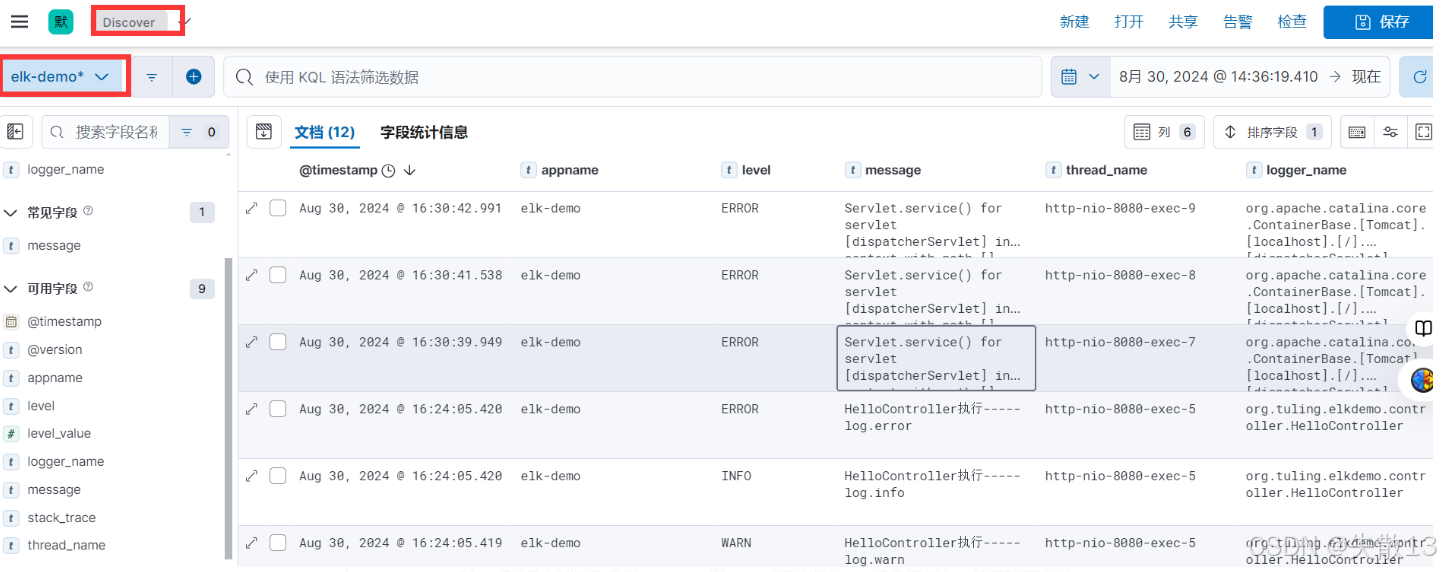
Task: Expand the WARN 16:24:05.419 document row
Action: point(252,543)
